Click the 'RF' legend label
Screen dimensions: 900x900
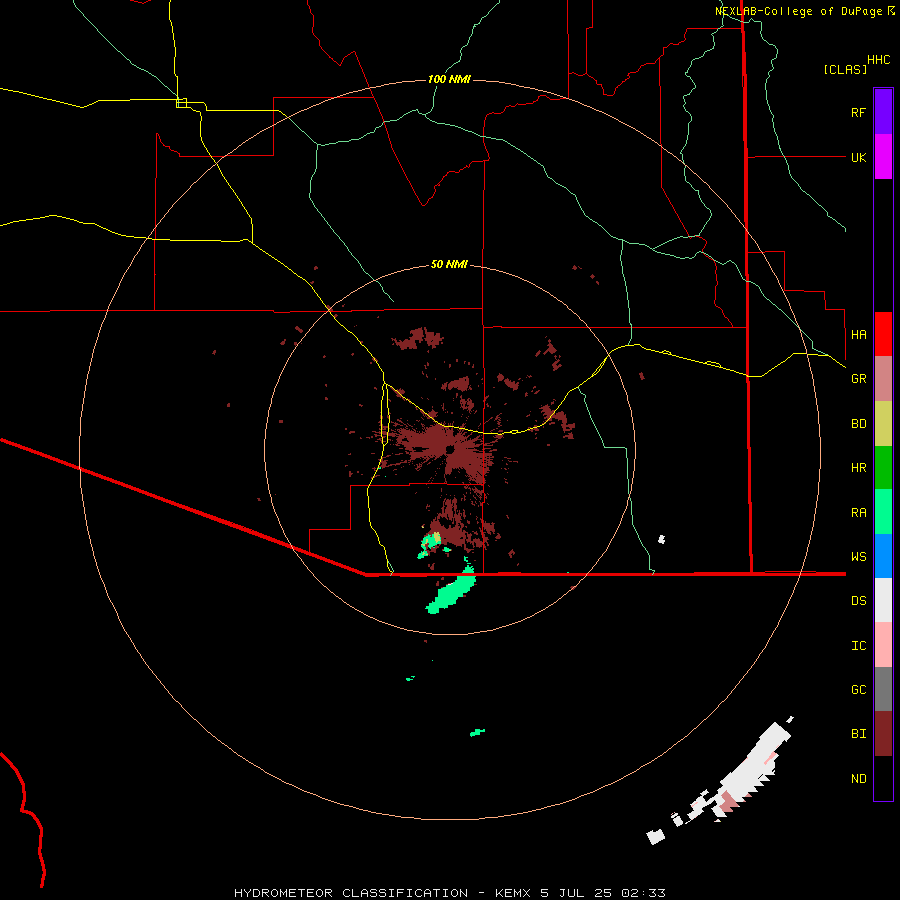coord(858,112)
